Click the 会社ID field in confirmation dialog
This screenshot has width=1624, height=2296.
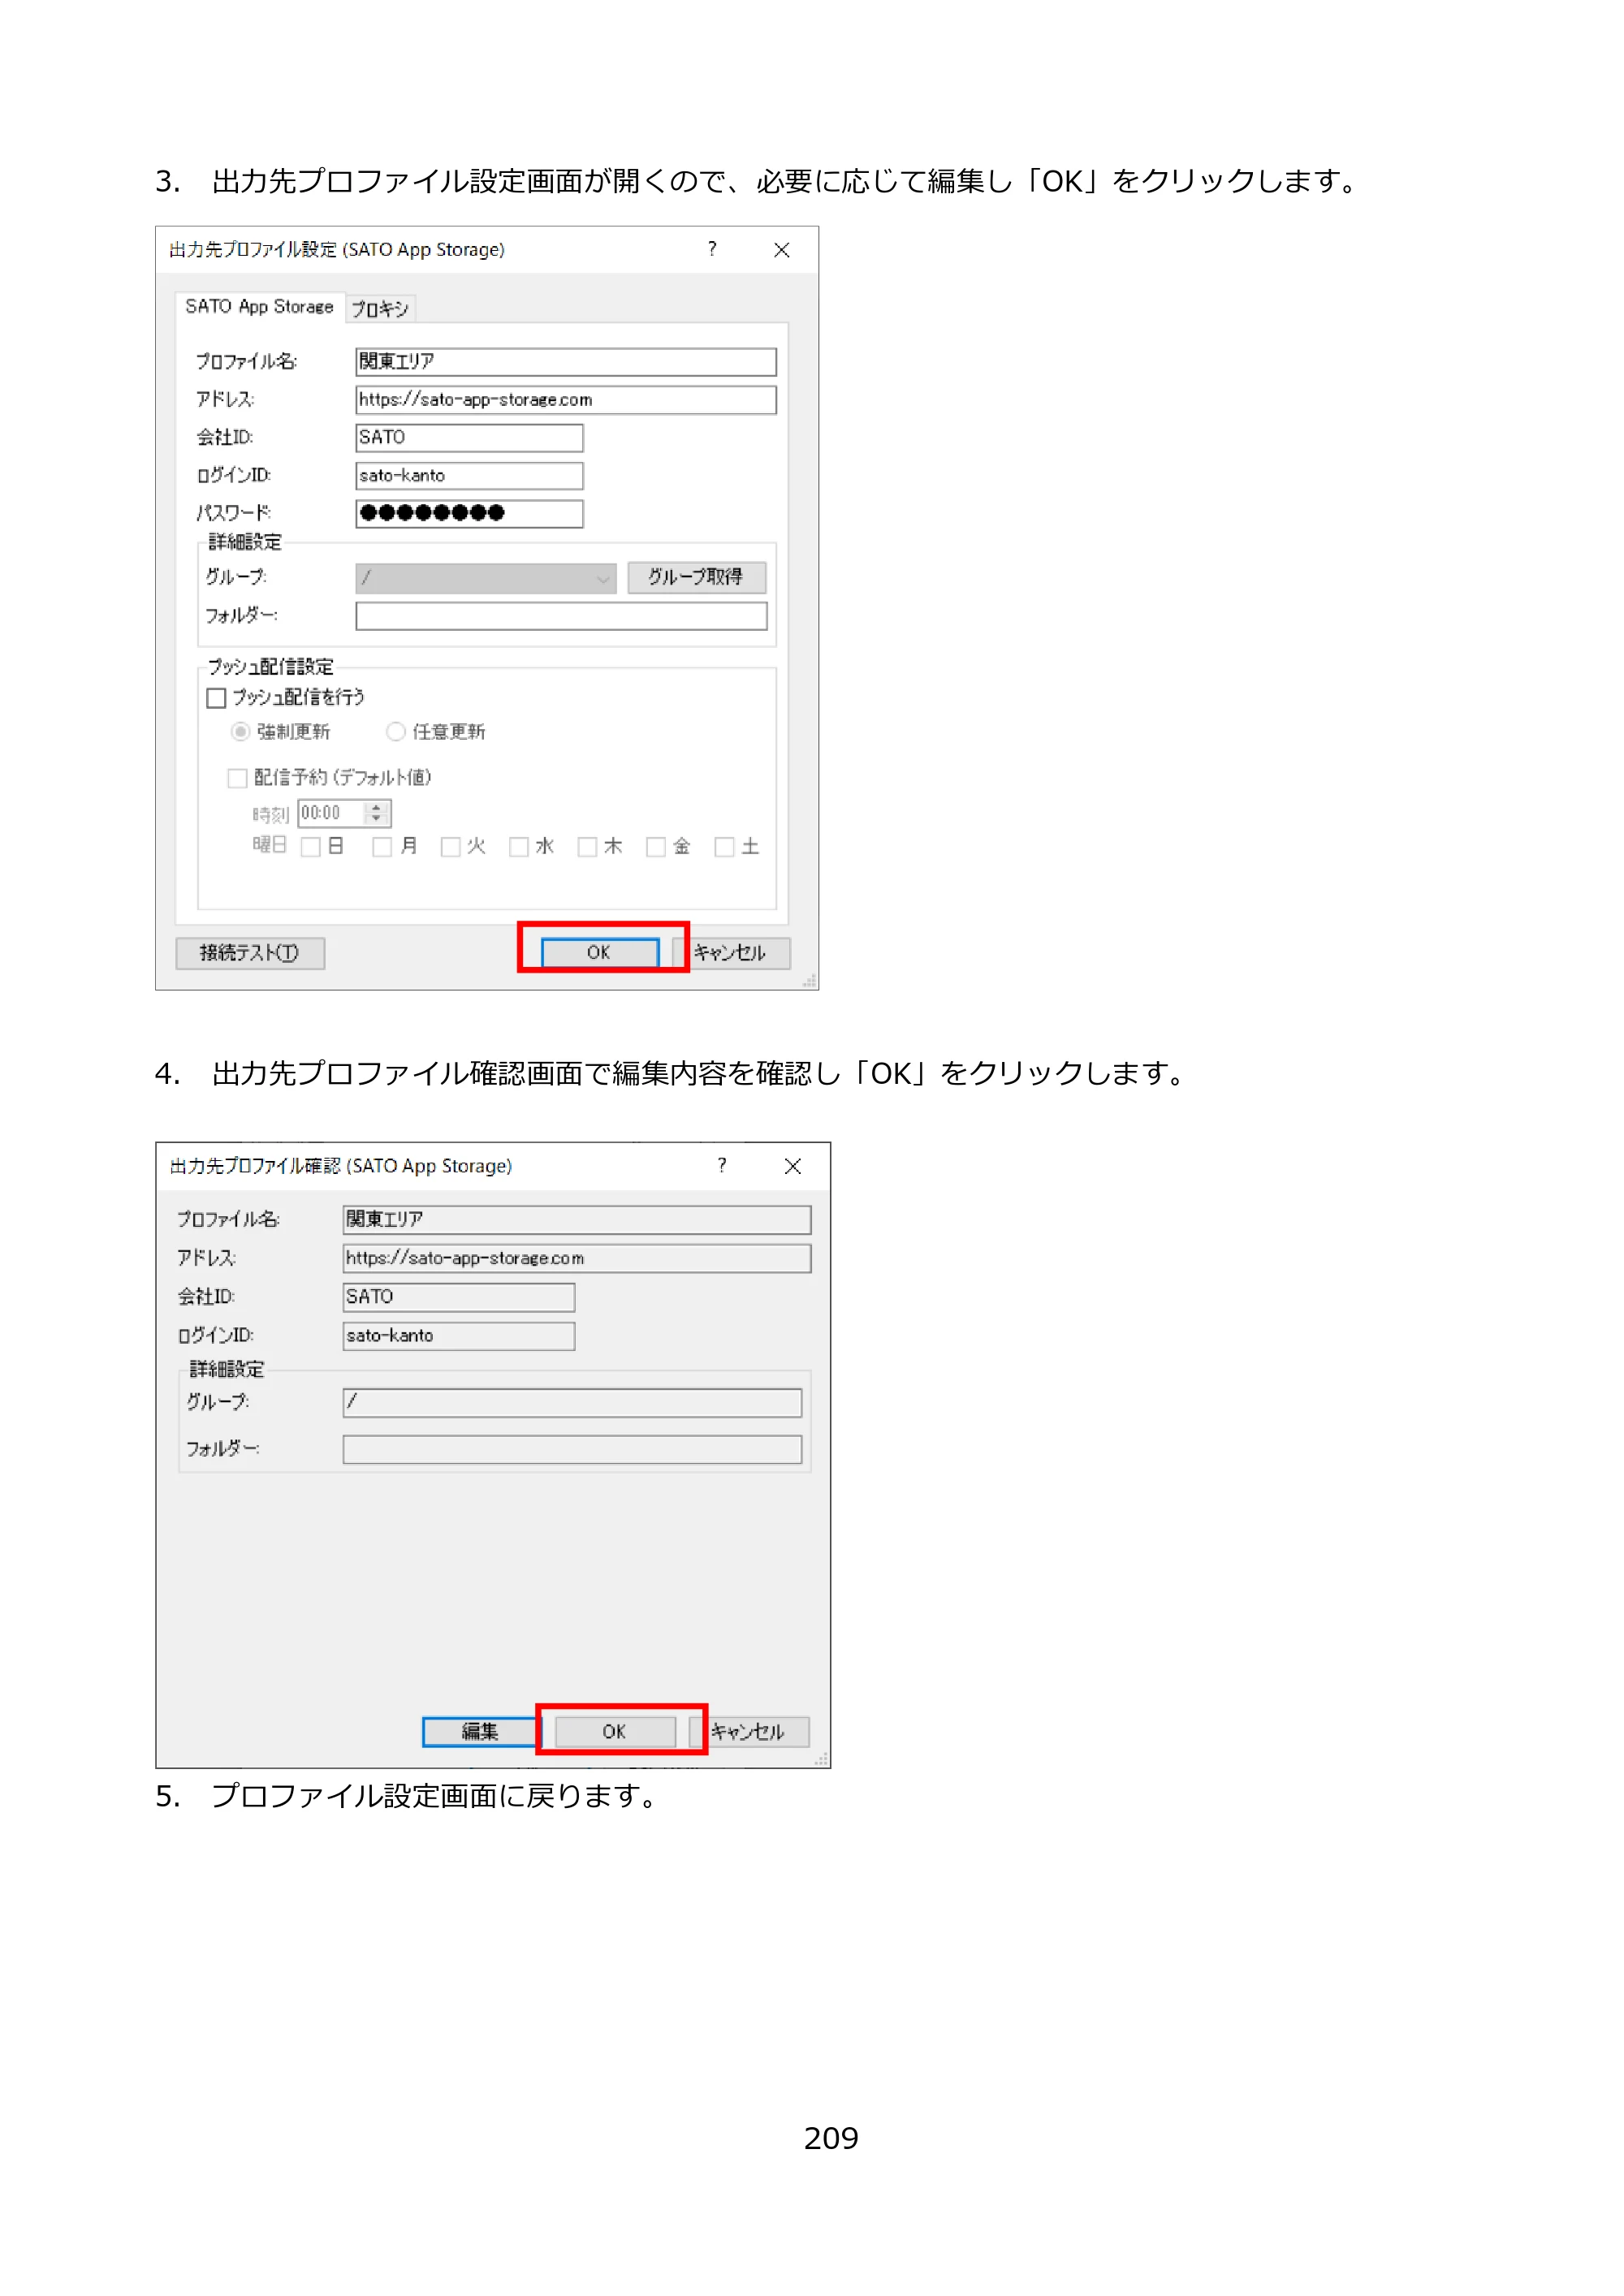click(459, 1298)
